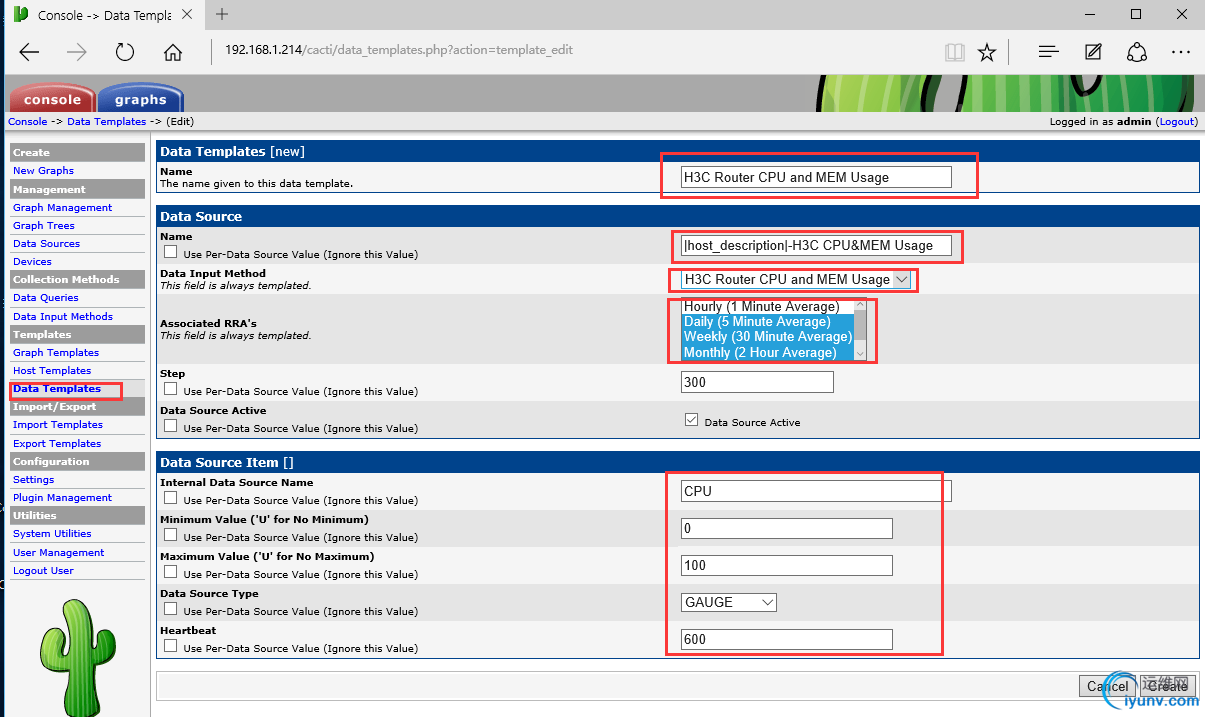The image size is (1205, 717).
Task: Toggle per-data source value for Minimum Value
Action: (171, 536)
